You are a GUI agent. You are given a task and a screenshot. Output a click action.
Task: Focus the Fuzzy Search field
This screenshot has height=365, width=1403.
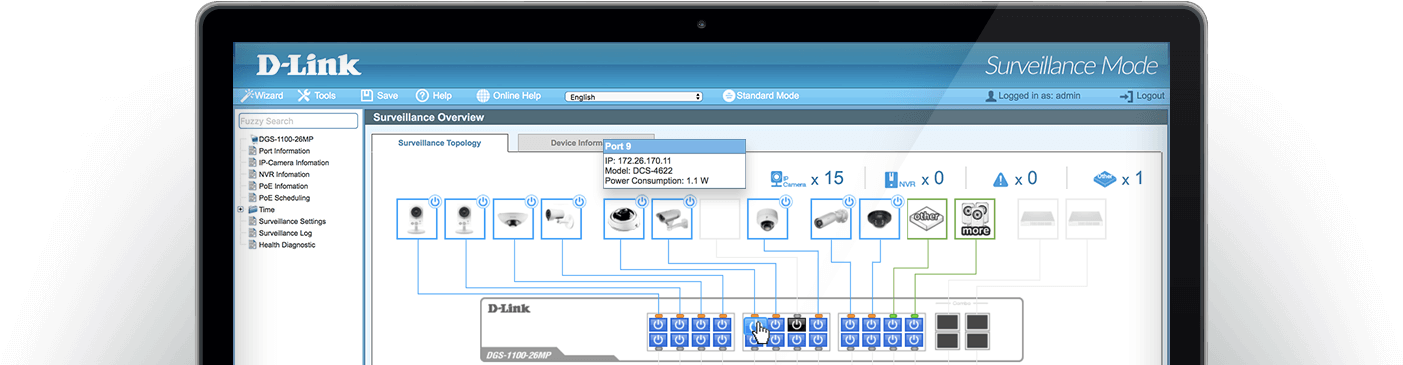(x=298, y=121)
